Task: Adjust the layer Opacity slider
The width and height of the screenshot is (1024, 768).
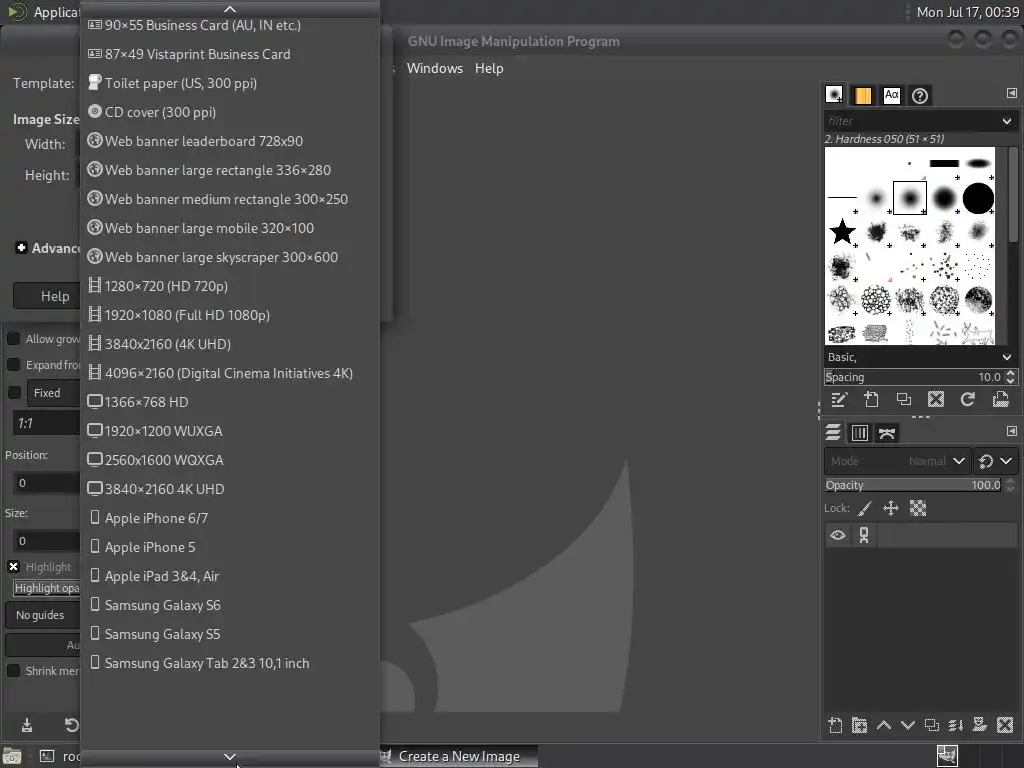Action: (913, 485)
